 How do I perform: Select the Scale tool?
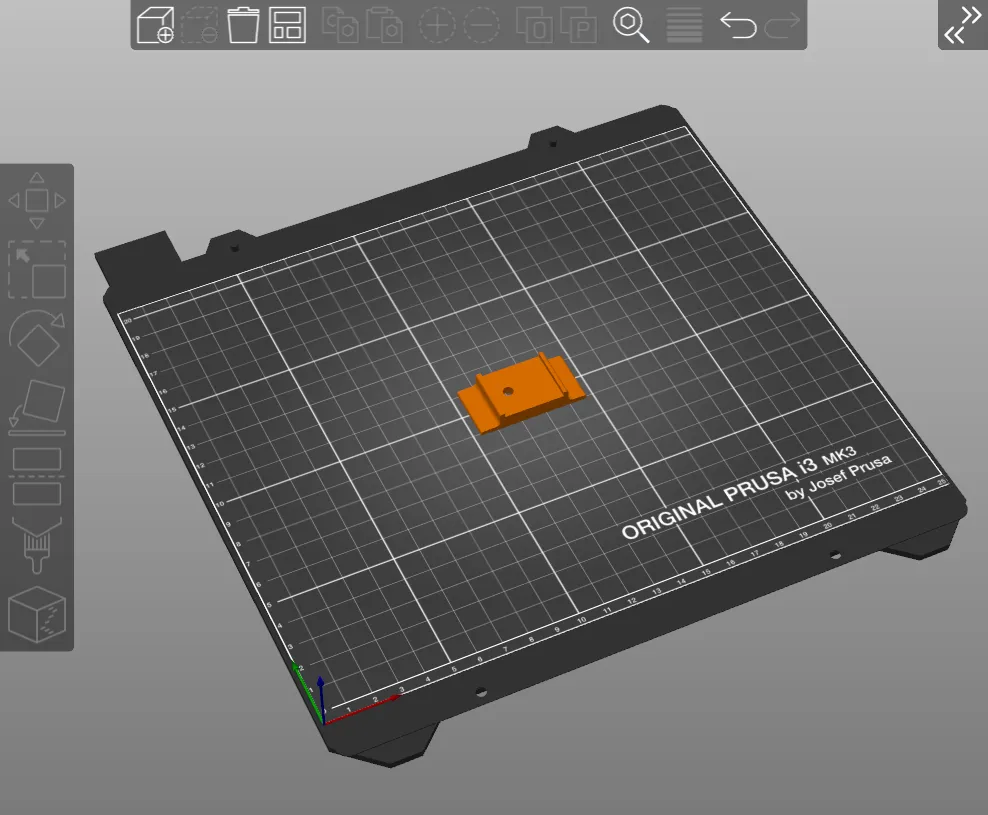(37, 270)
